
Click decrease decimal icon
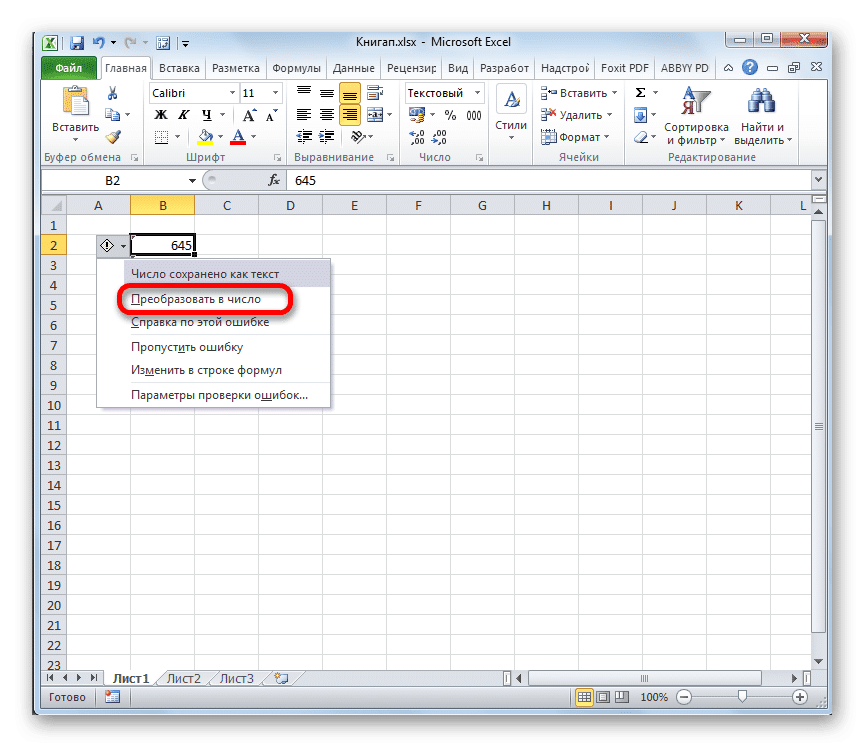439,137
